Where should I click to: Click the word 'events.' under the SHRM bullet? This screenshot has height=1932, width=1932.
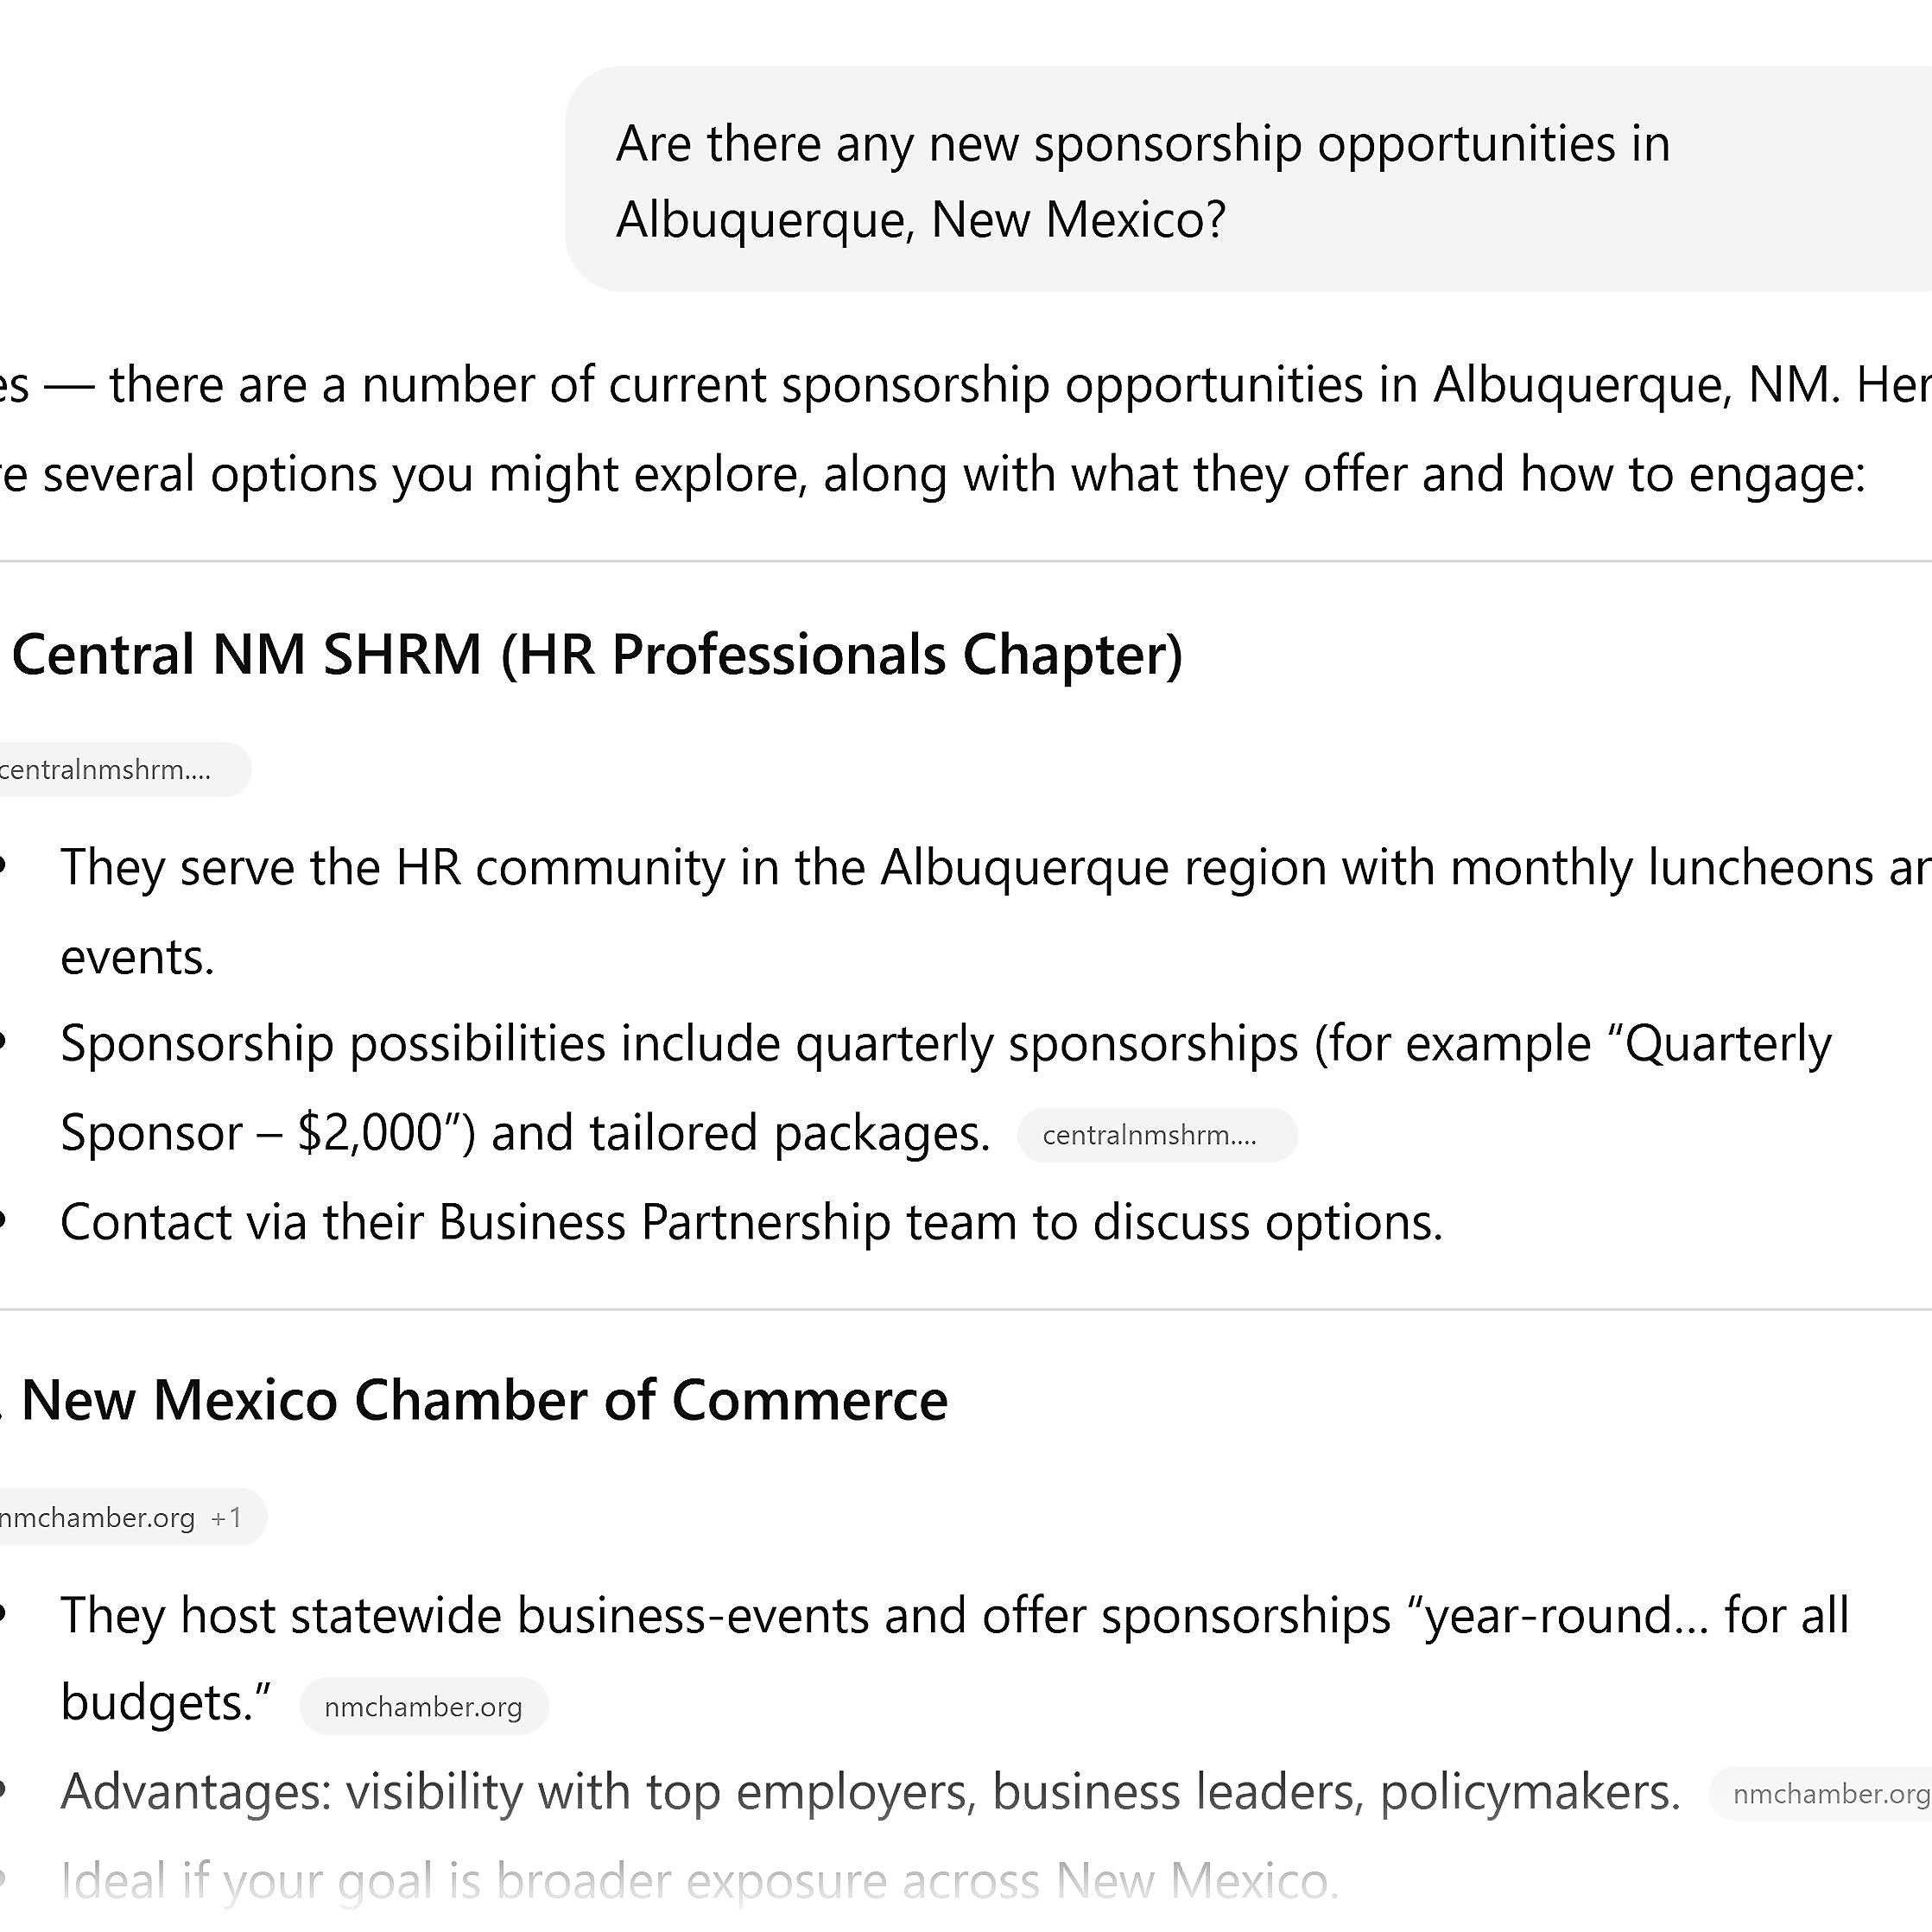137,957
